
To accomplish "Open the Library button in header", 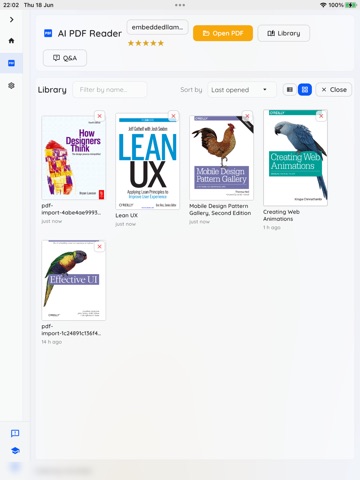I will pos(284,33).
